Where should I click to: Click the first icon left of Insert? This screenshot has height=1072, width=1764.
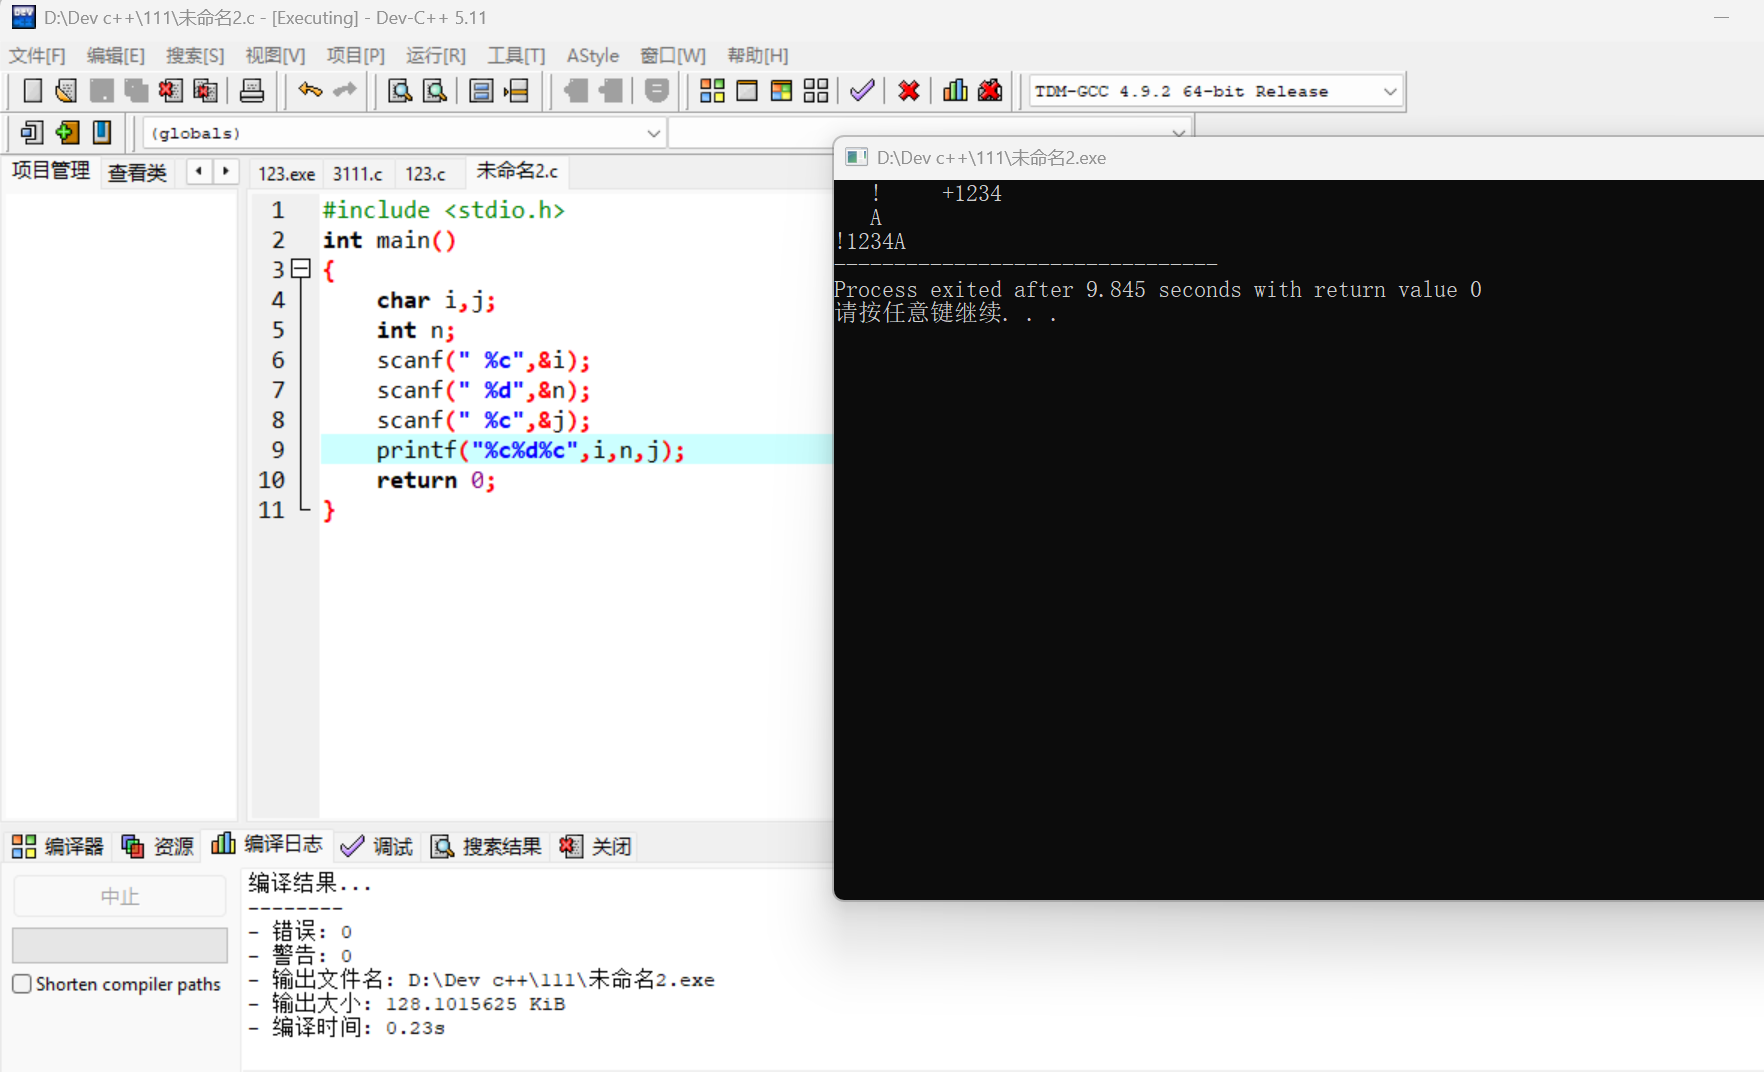click(x=32, y=132)
